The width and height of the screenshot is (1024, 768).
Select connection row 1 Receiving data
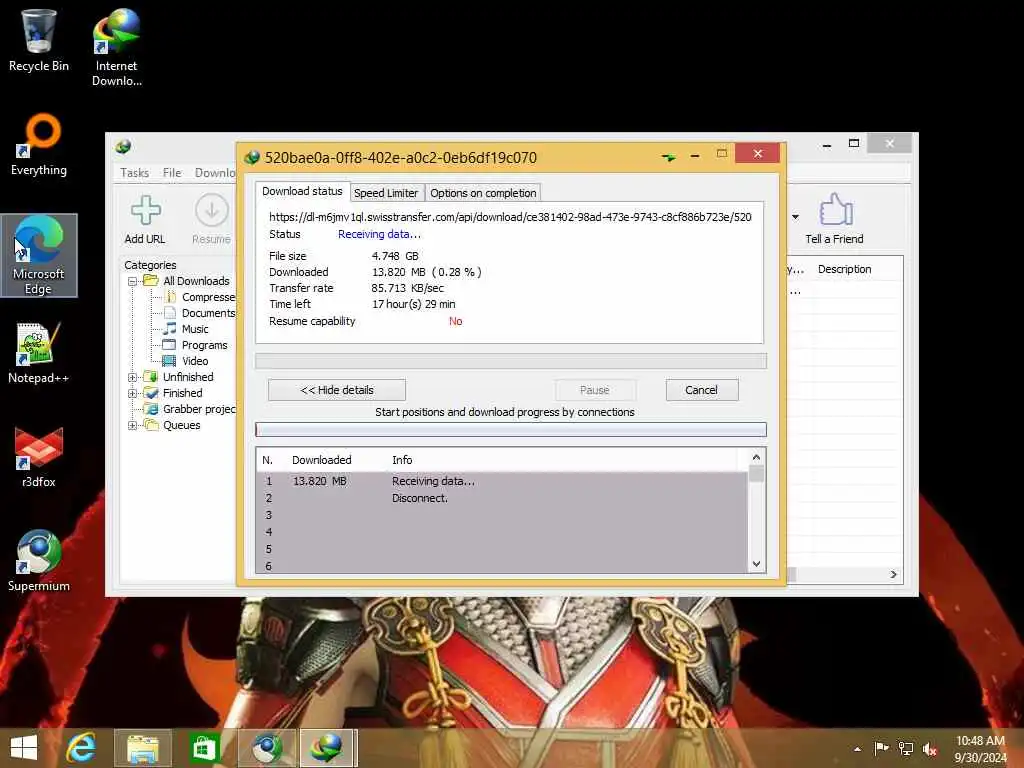[x=502, y=481]
